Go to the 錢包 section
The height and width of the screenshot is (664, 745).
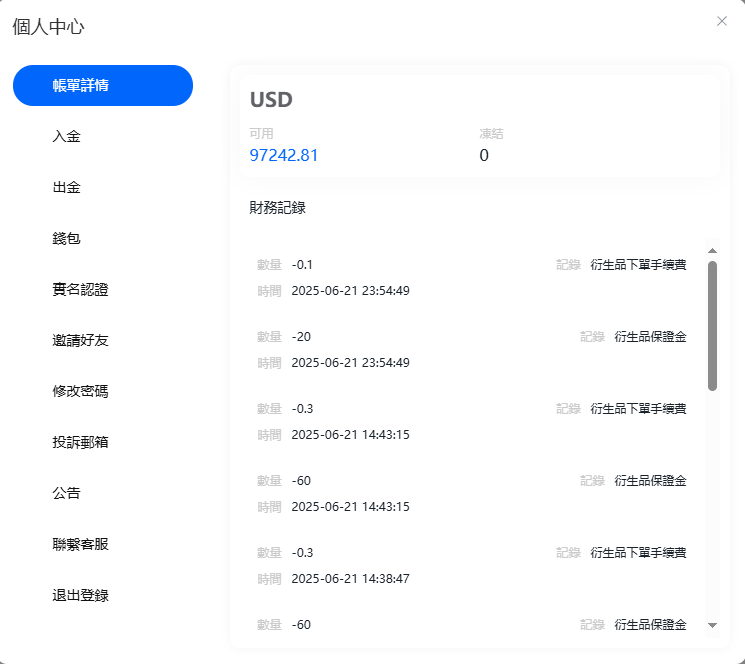(67, 238)
